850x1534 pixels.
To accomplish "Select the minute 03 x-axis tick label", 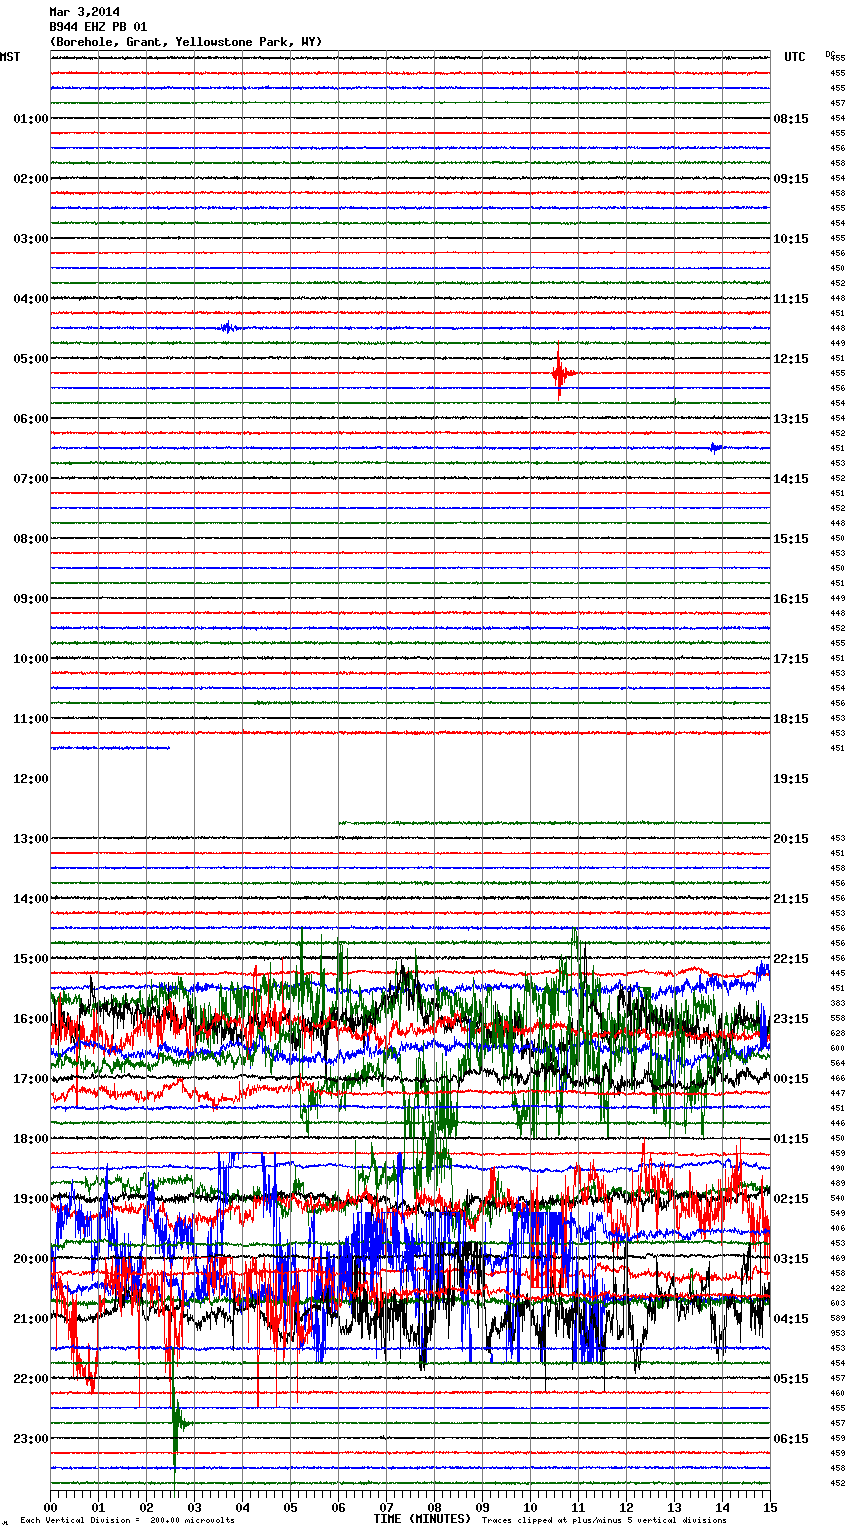I will [194, 1507].
